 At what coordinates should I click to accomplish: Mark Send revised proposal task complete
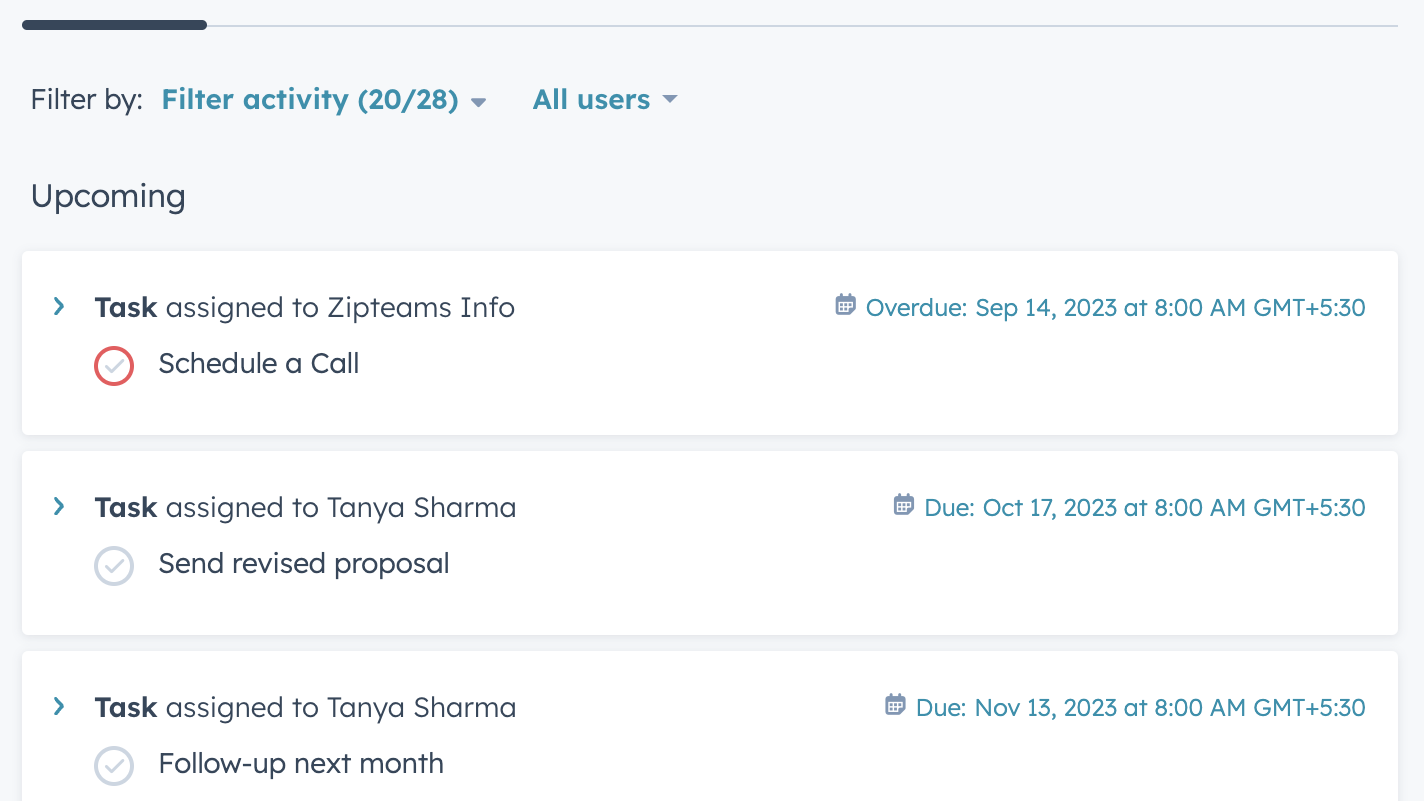click(x=114, y=565)
